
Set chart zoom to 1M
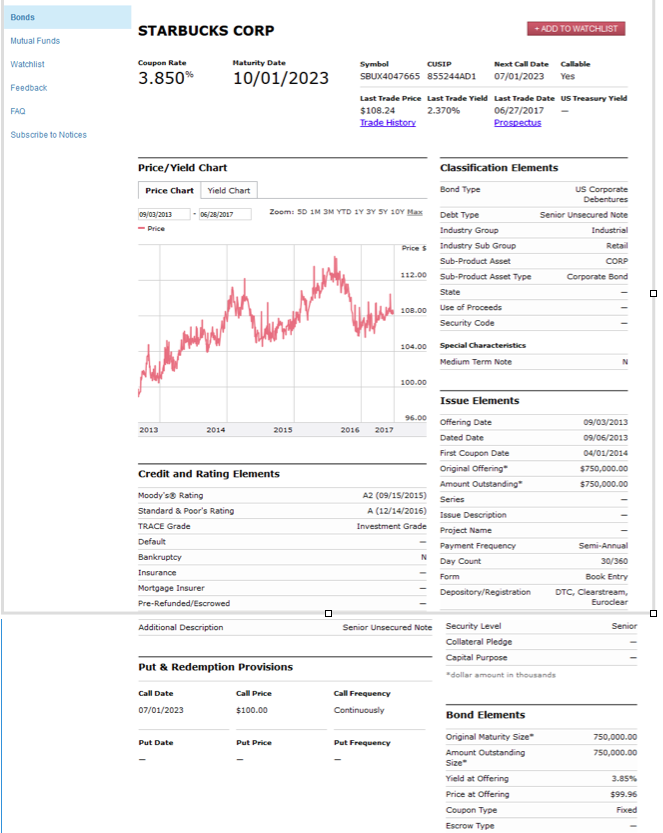coord(315,212)
